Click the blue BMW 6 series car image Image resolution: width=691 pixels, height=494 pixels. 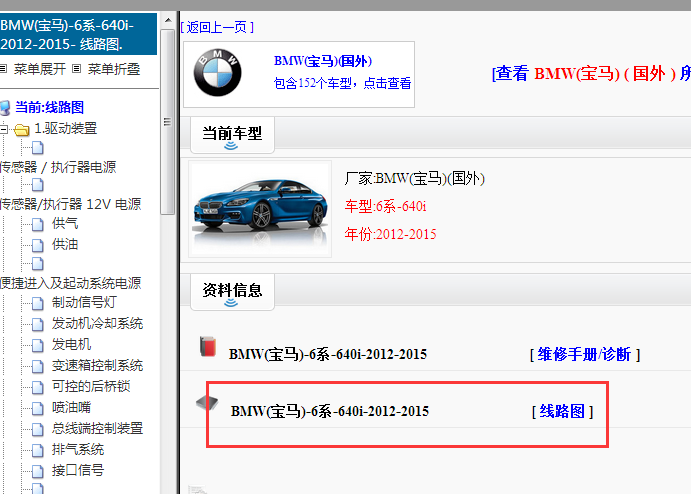click(x=260, y=209)
